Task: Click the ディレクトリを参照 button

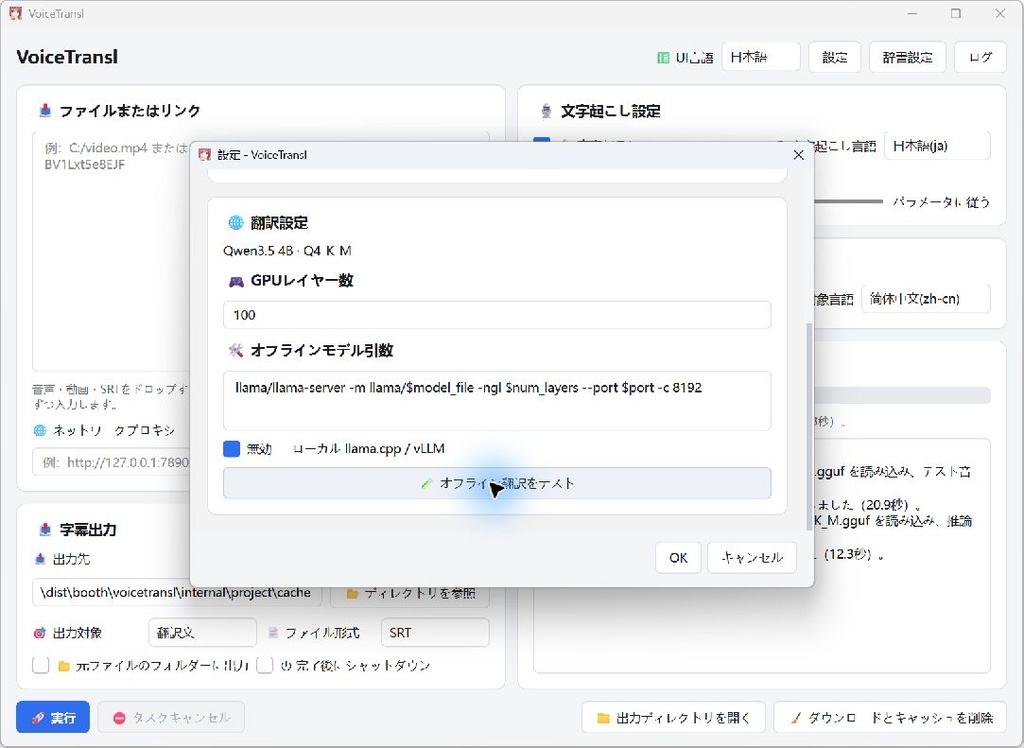Action: click(x=409, y=593)
